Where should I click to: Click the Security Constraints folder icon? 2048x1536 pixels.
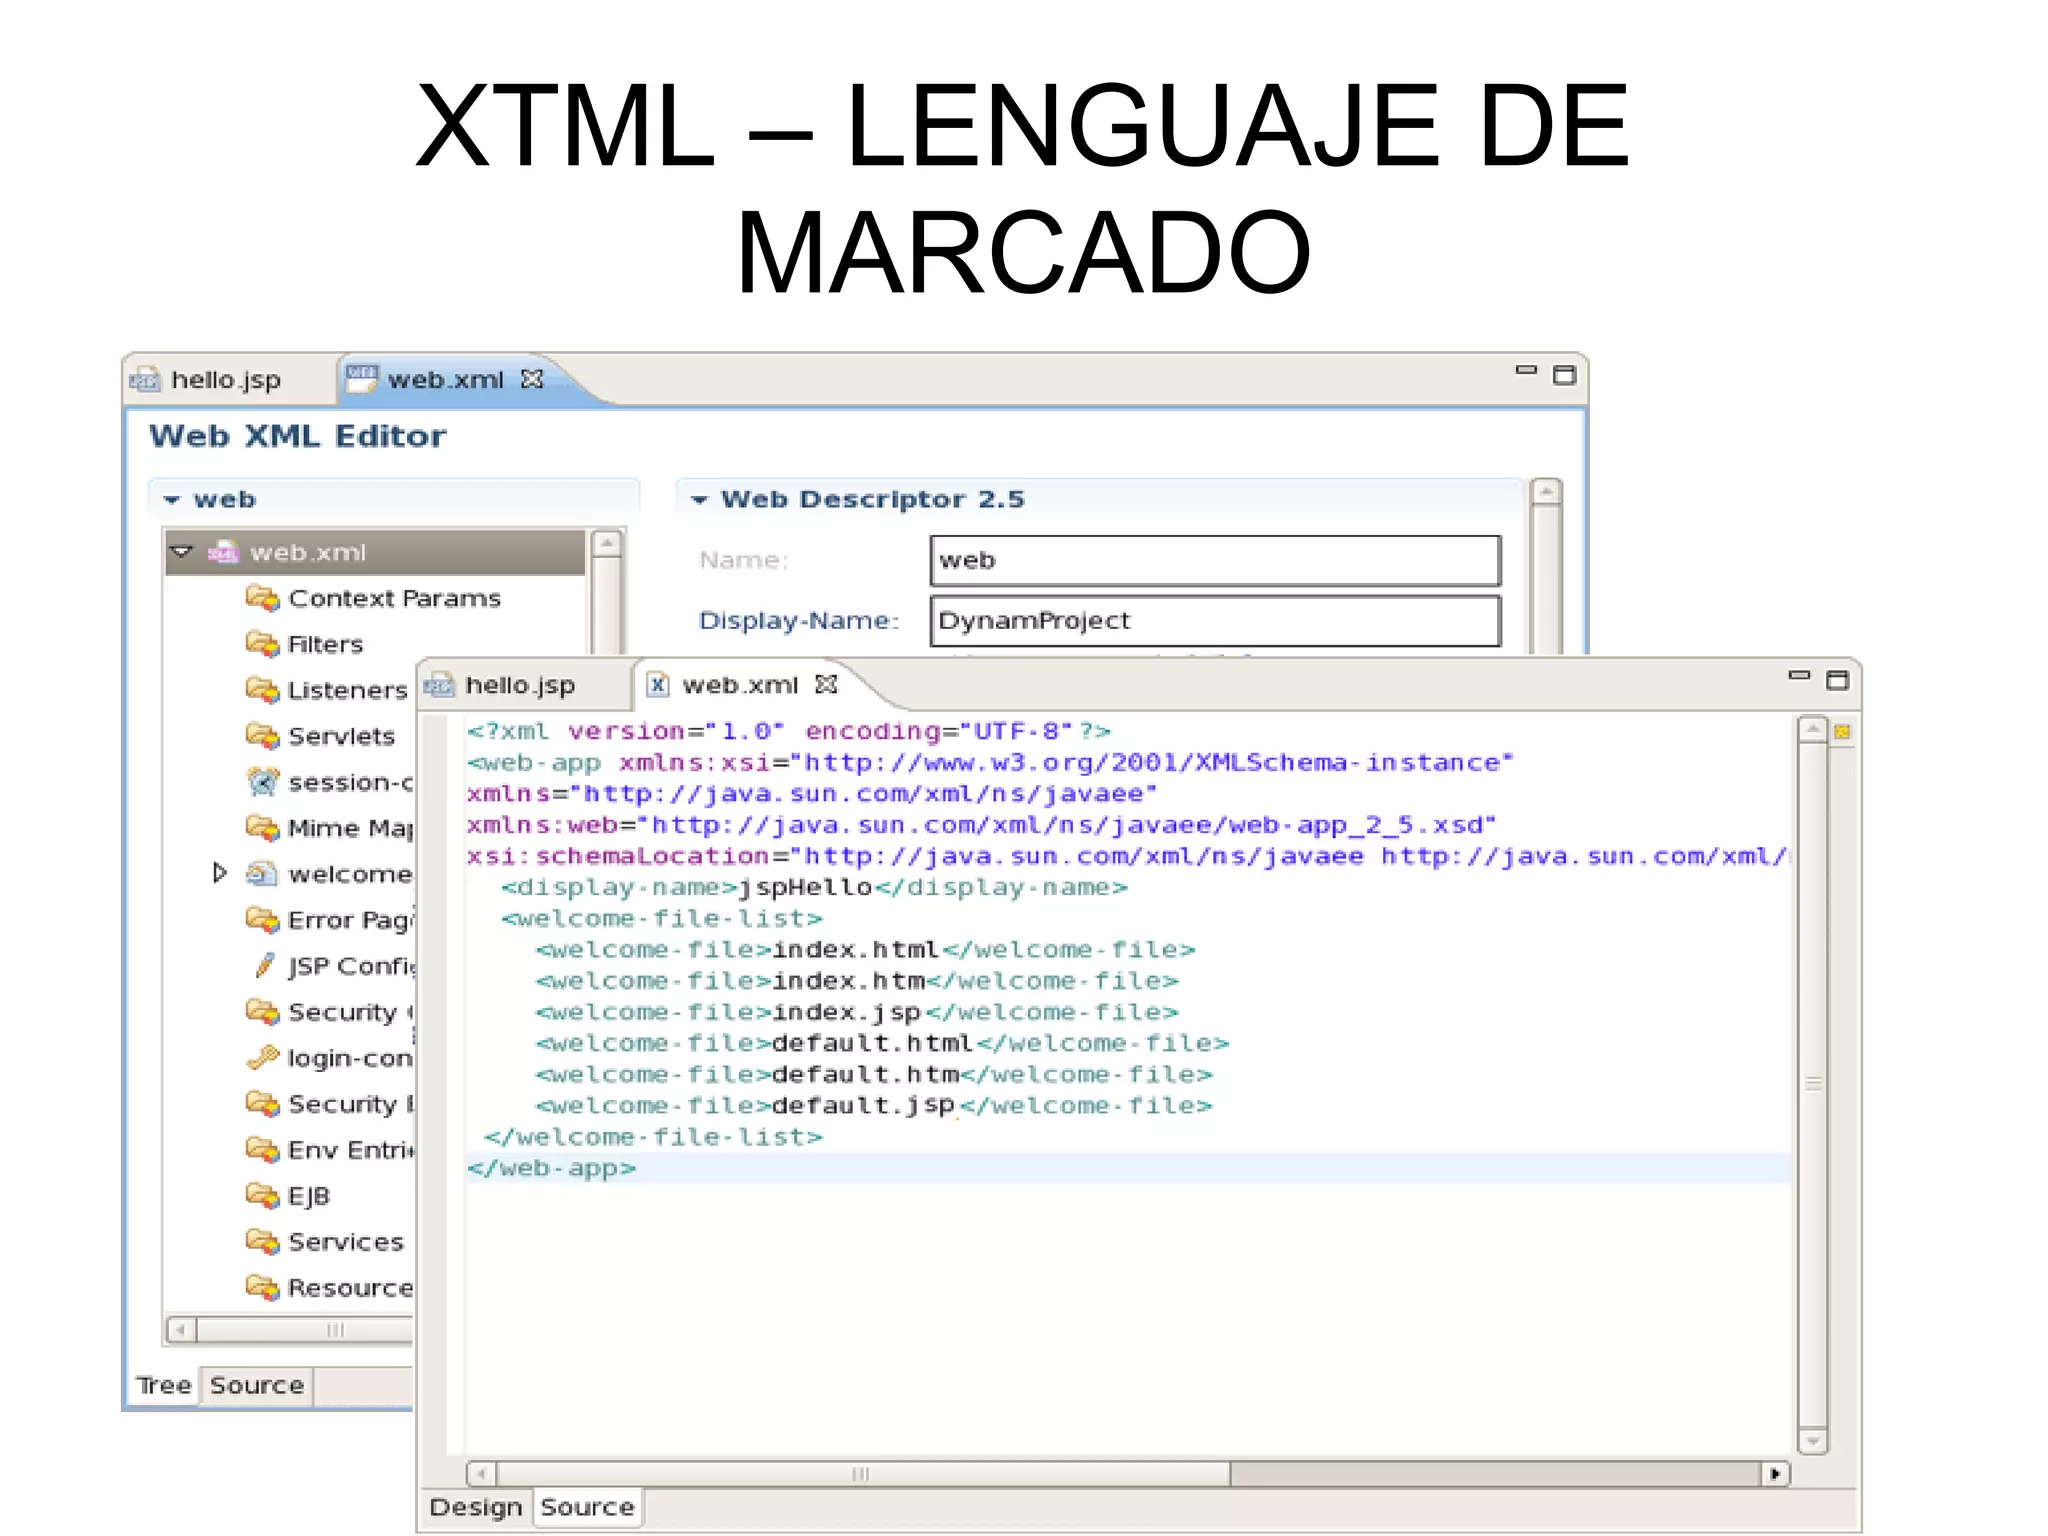pos(262,1012)
